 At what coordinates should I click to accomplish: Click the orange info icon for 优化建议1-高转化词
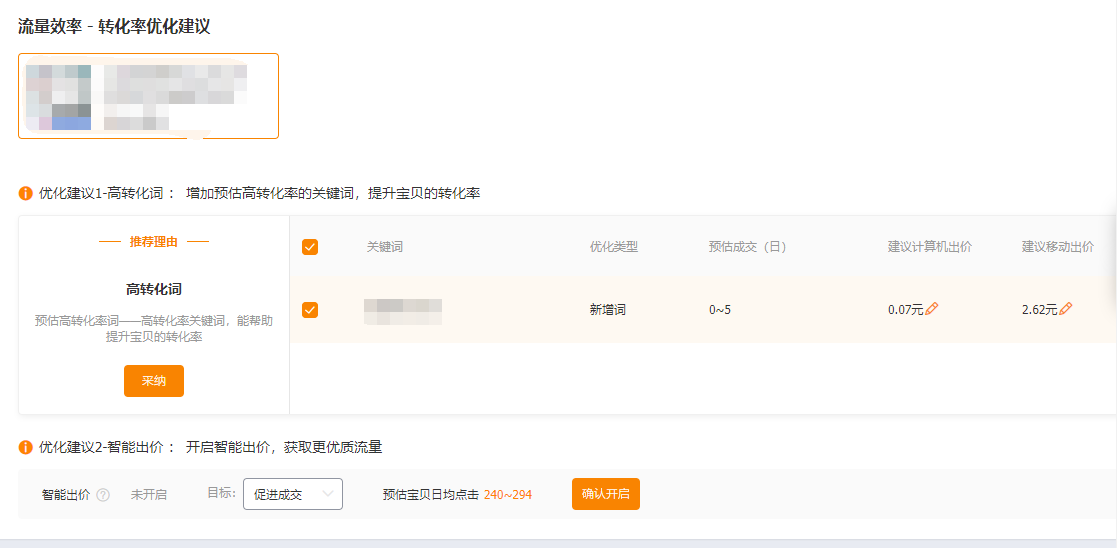(26, 193)
